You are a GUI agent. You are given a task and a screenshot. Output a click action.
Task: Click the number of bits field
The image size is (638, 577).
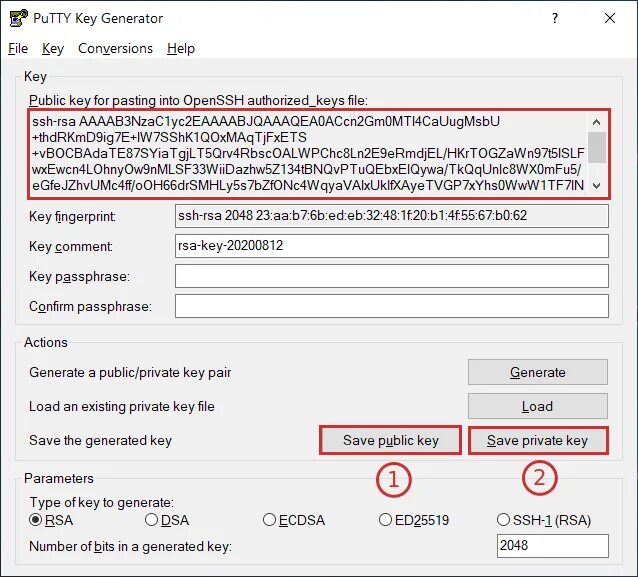[x=553, y=546]
